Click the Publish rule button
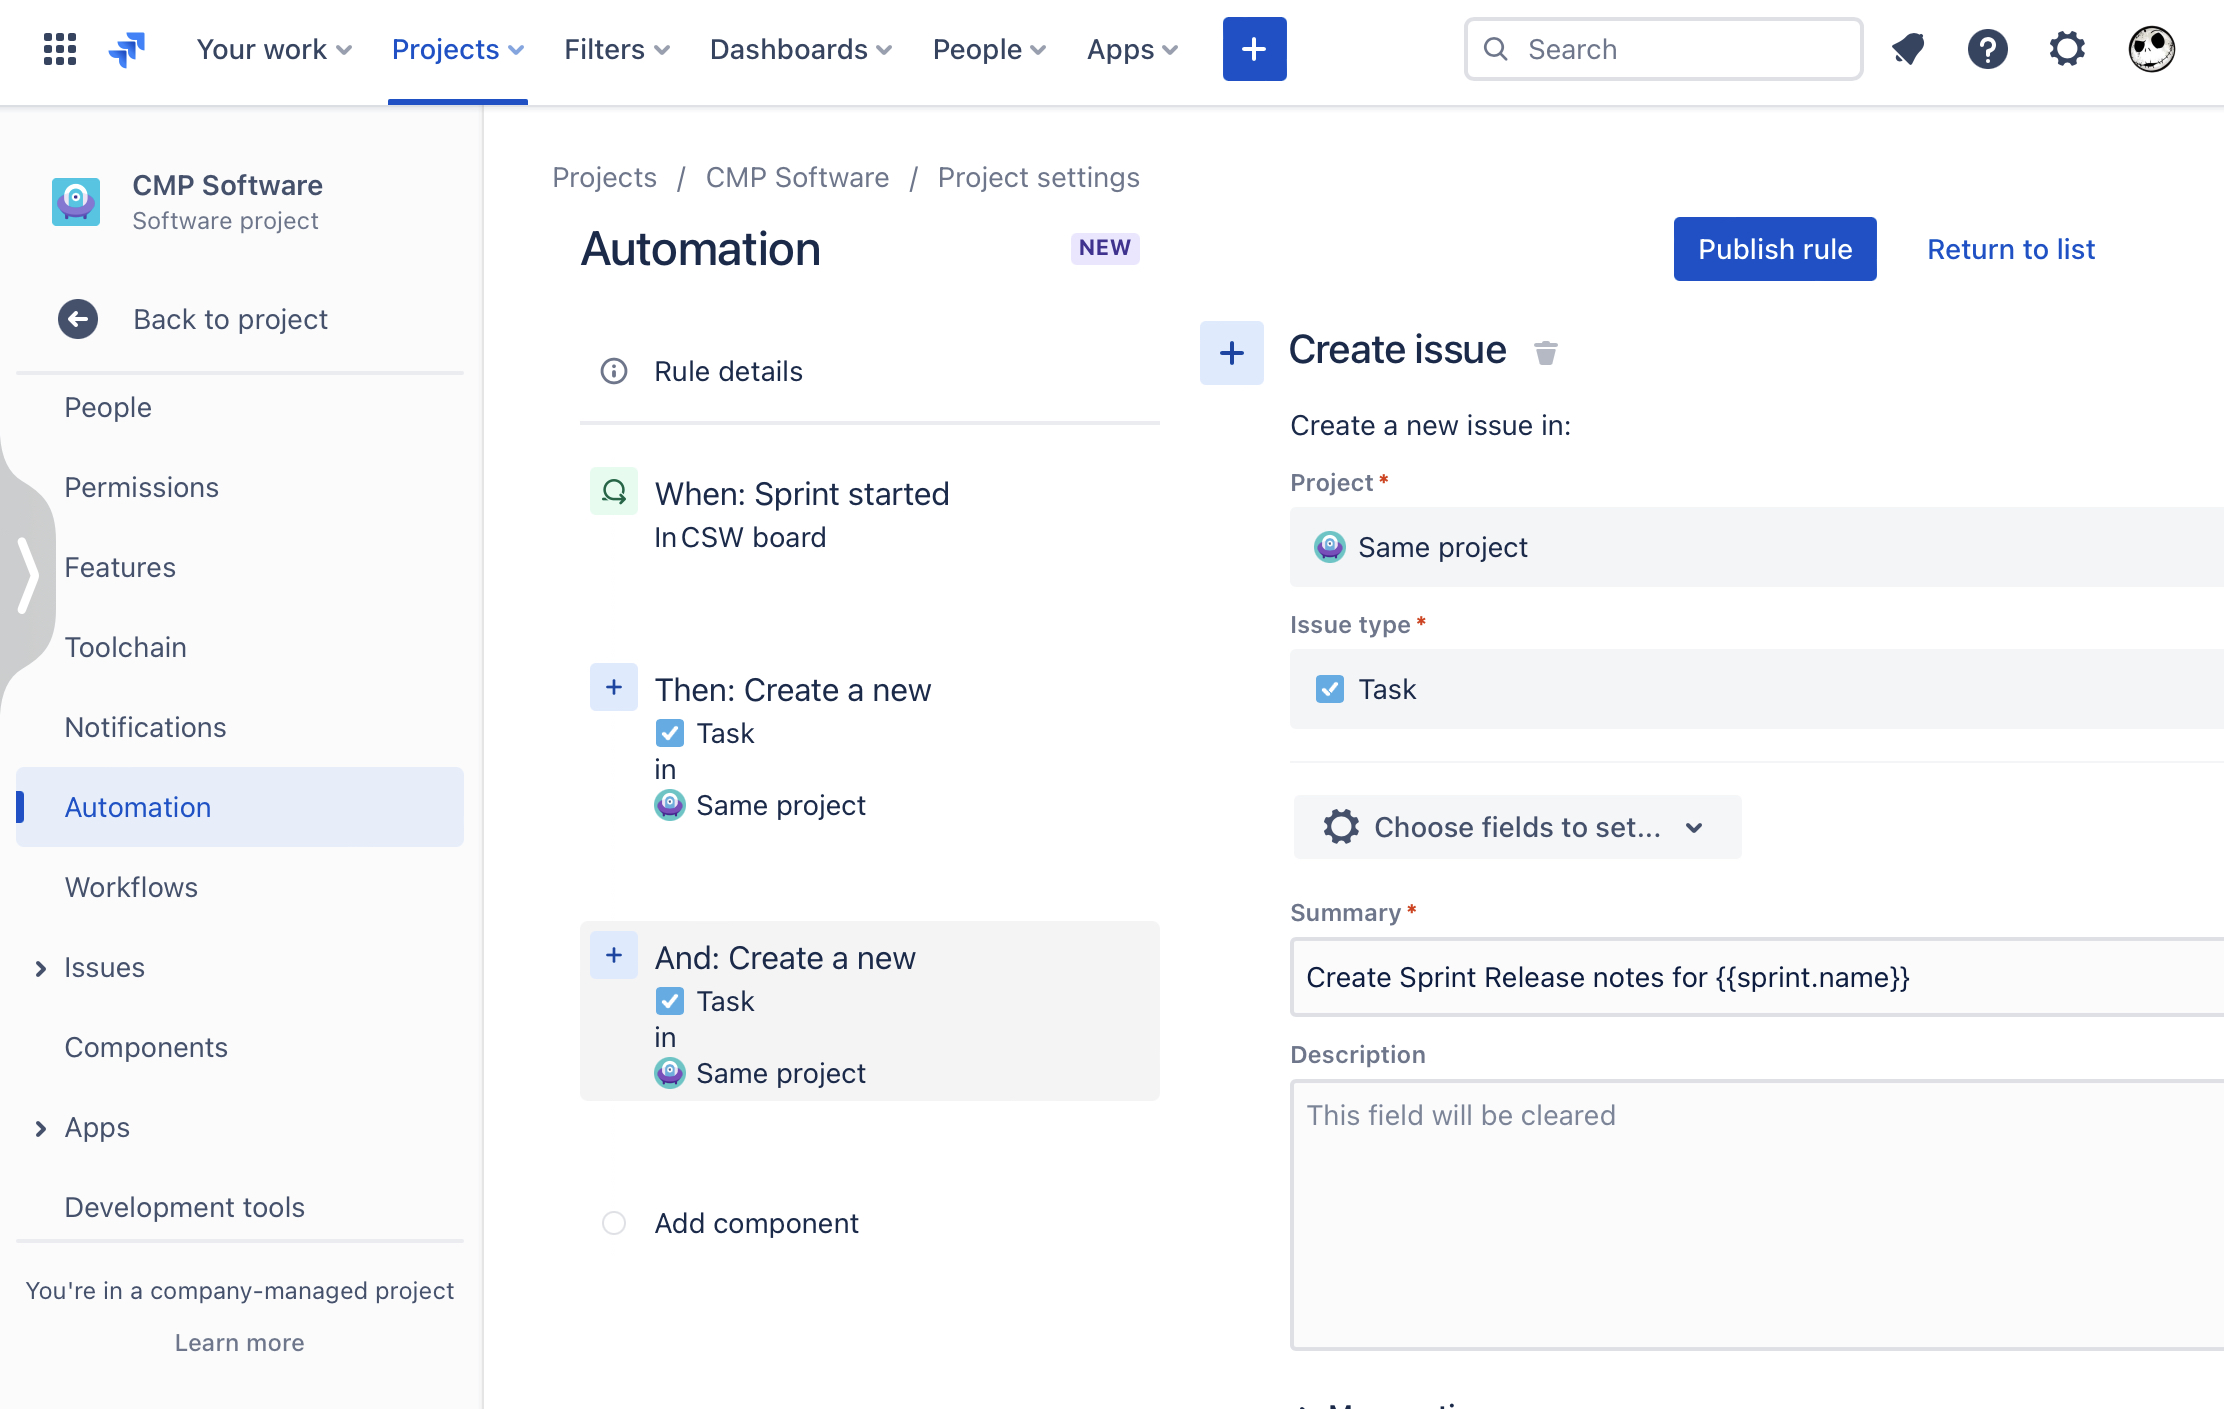Image resolution: width=2224 pixels, height=1409 pixels. point(1775,249)
